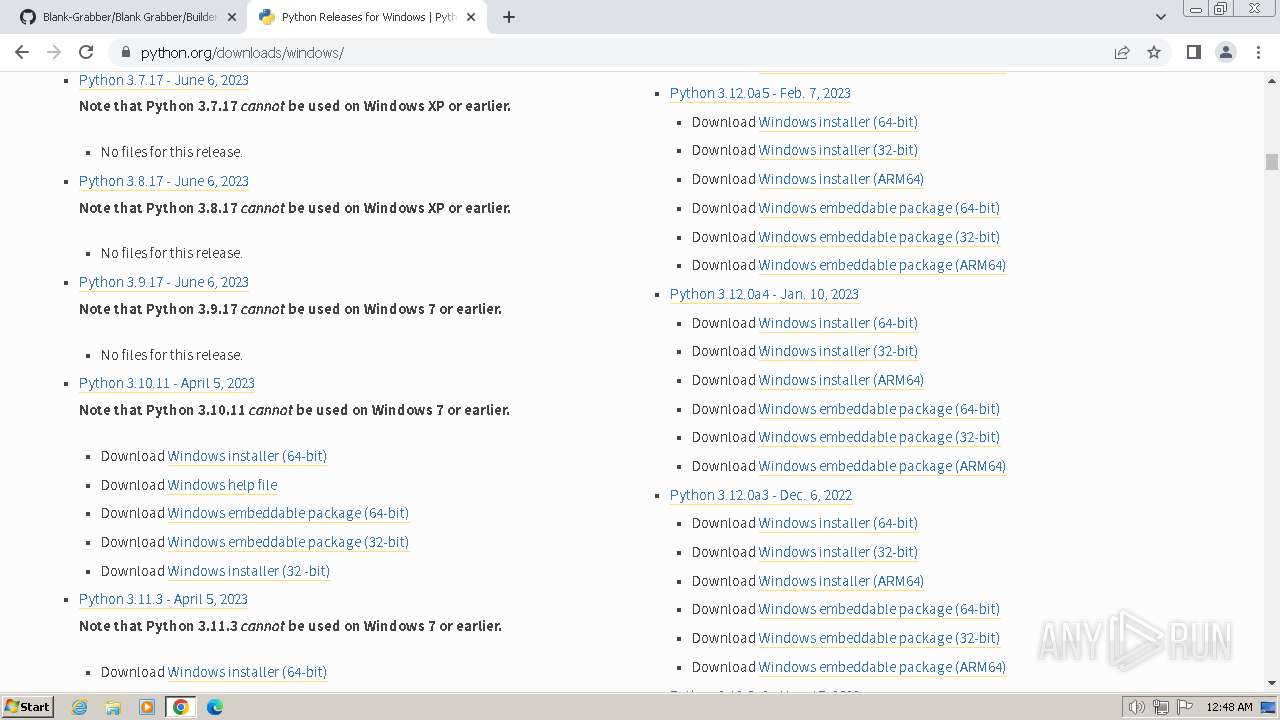Download 3.12.0a5 embeddable package (64-bit)
Image resolution: width=1280 pixels, height=720 pixels.
click(879, 208)
